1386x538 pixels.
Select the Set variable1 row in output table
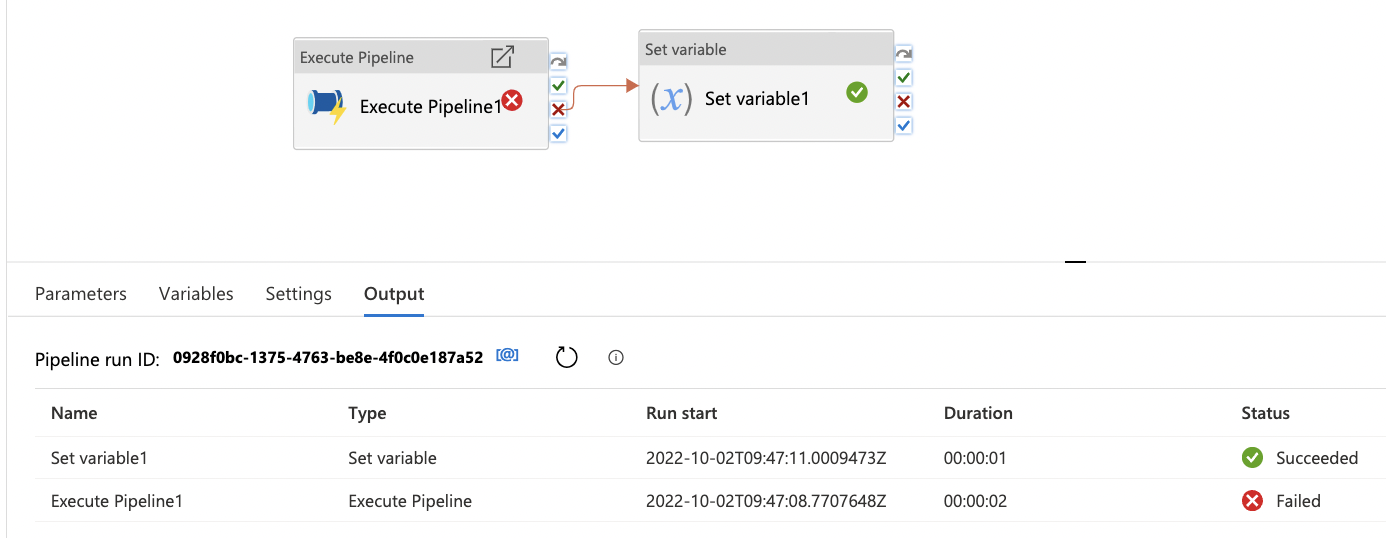click(99, 458)
